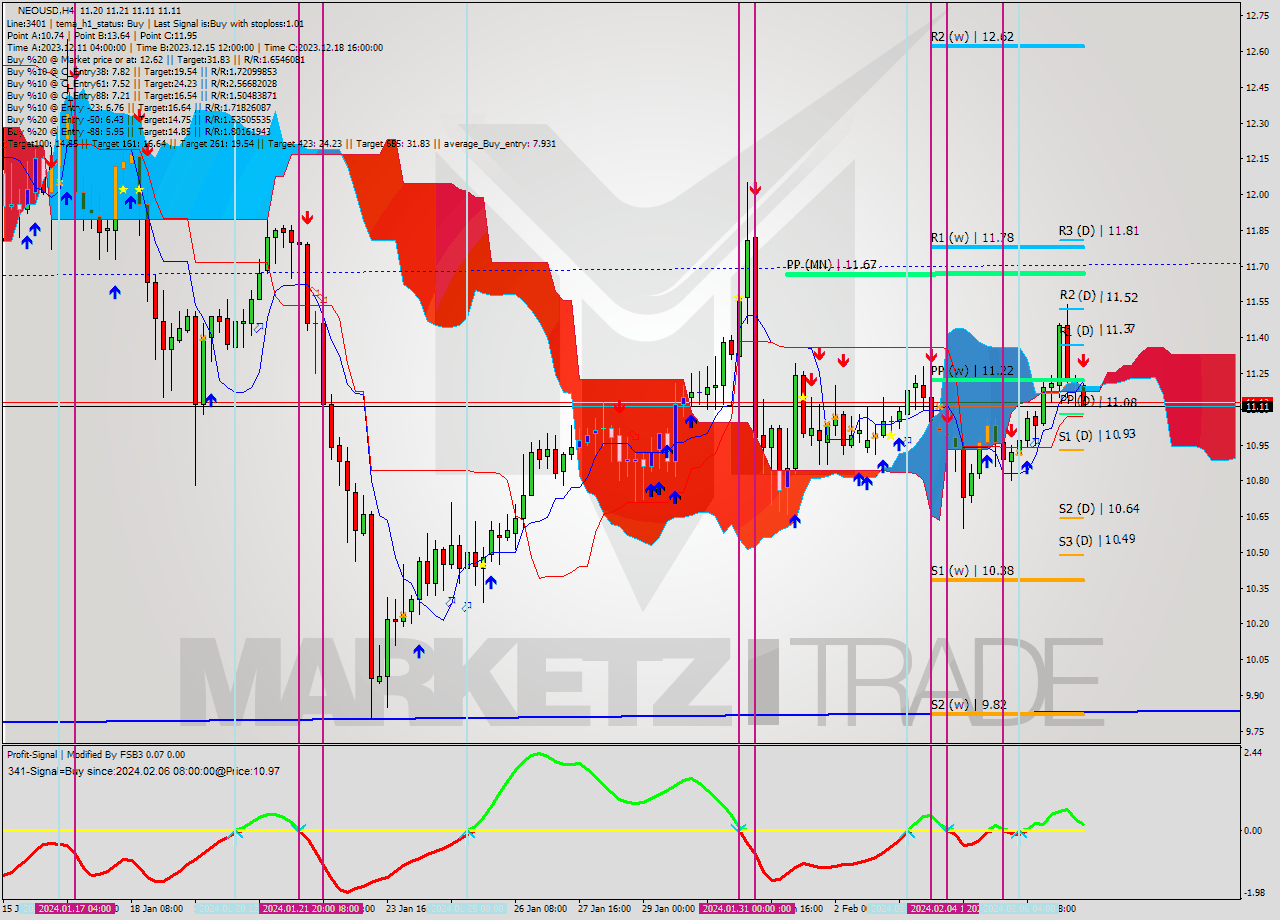Viewport: 1280px width, 920px height.
Task: Click the 'Buy %10 @ C_Entry38: 7.82' line
Action: coord(142,71)
